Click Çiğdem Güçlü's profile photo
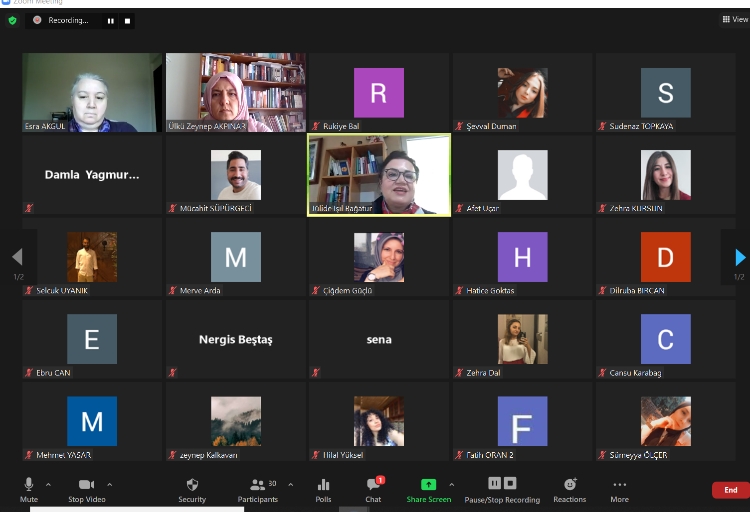 coord(379,257)
